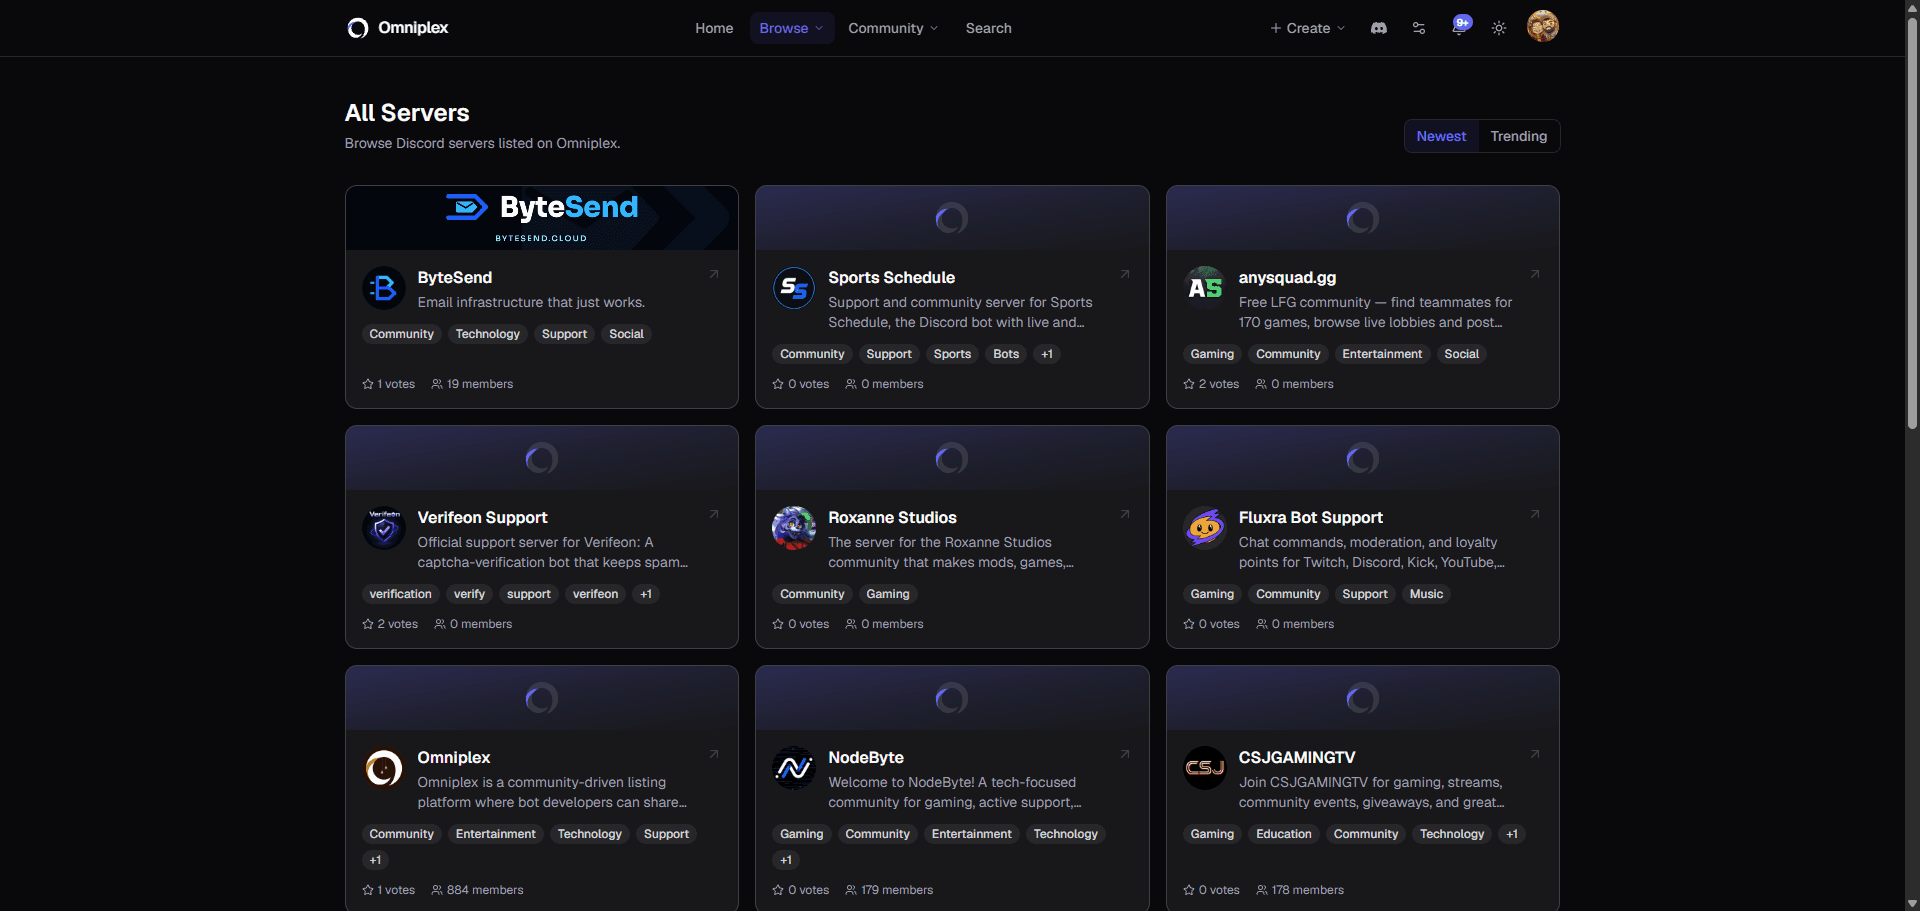1920x911 pixels.
Task: Open the notifications bell with 9+ badge
Action: [1460, 26]
